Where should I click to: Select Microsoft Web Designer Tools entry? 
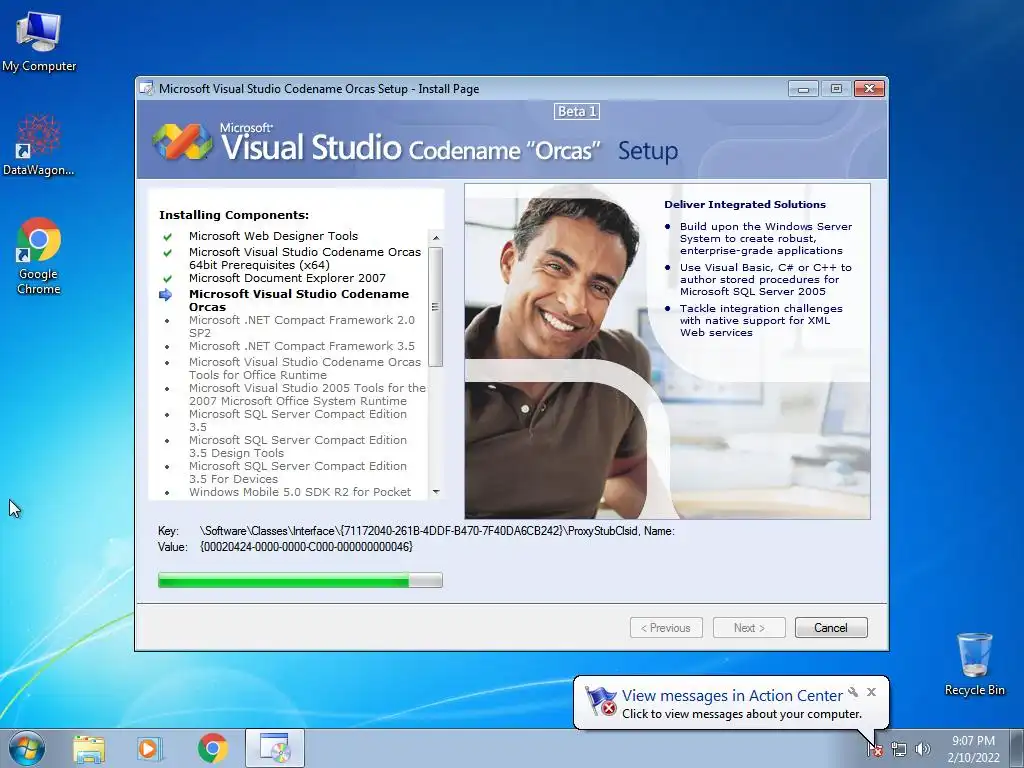pyautogui.click(x=273, y=236)
